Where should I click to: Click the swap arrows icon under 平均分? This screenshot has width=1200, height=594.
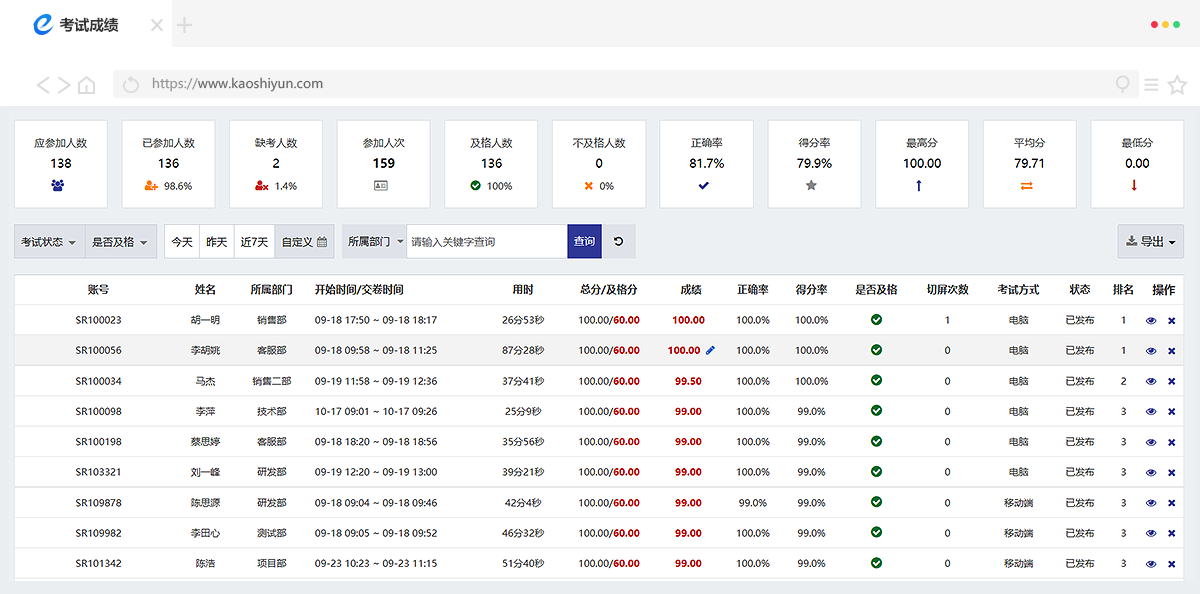[x=1029, y=185]
